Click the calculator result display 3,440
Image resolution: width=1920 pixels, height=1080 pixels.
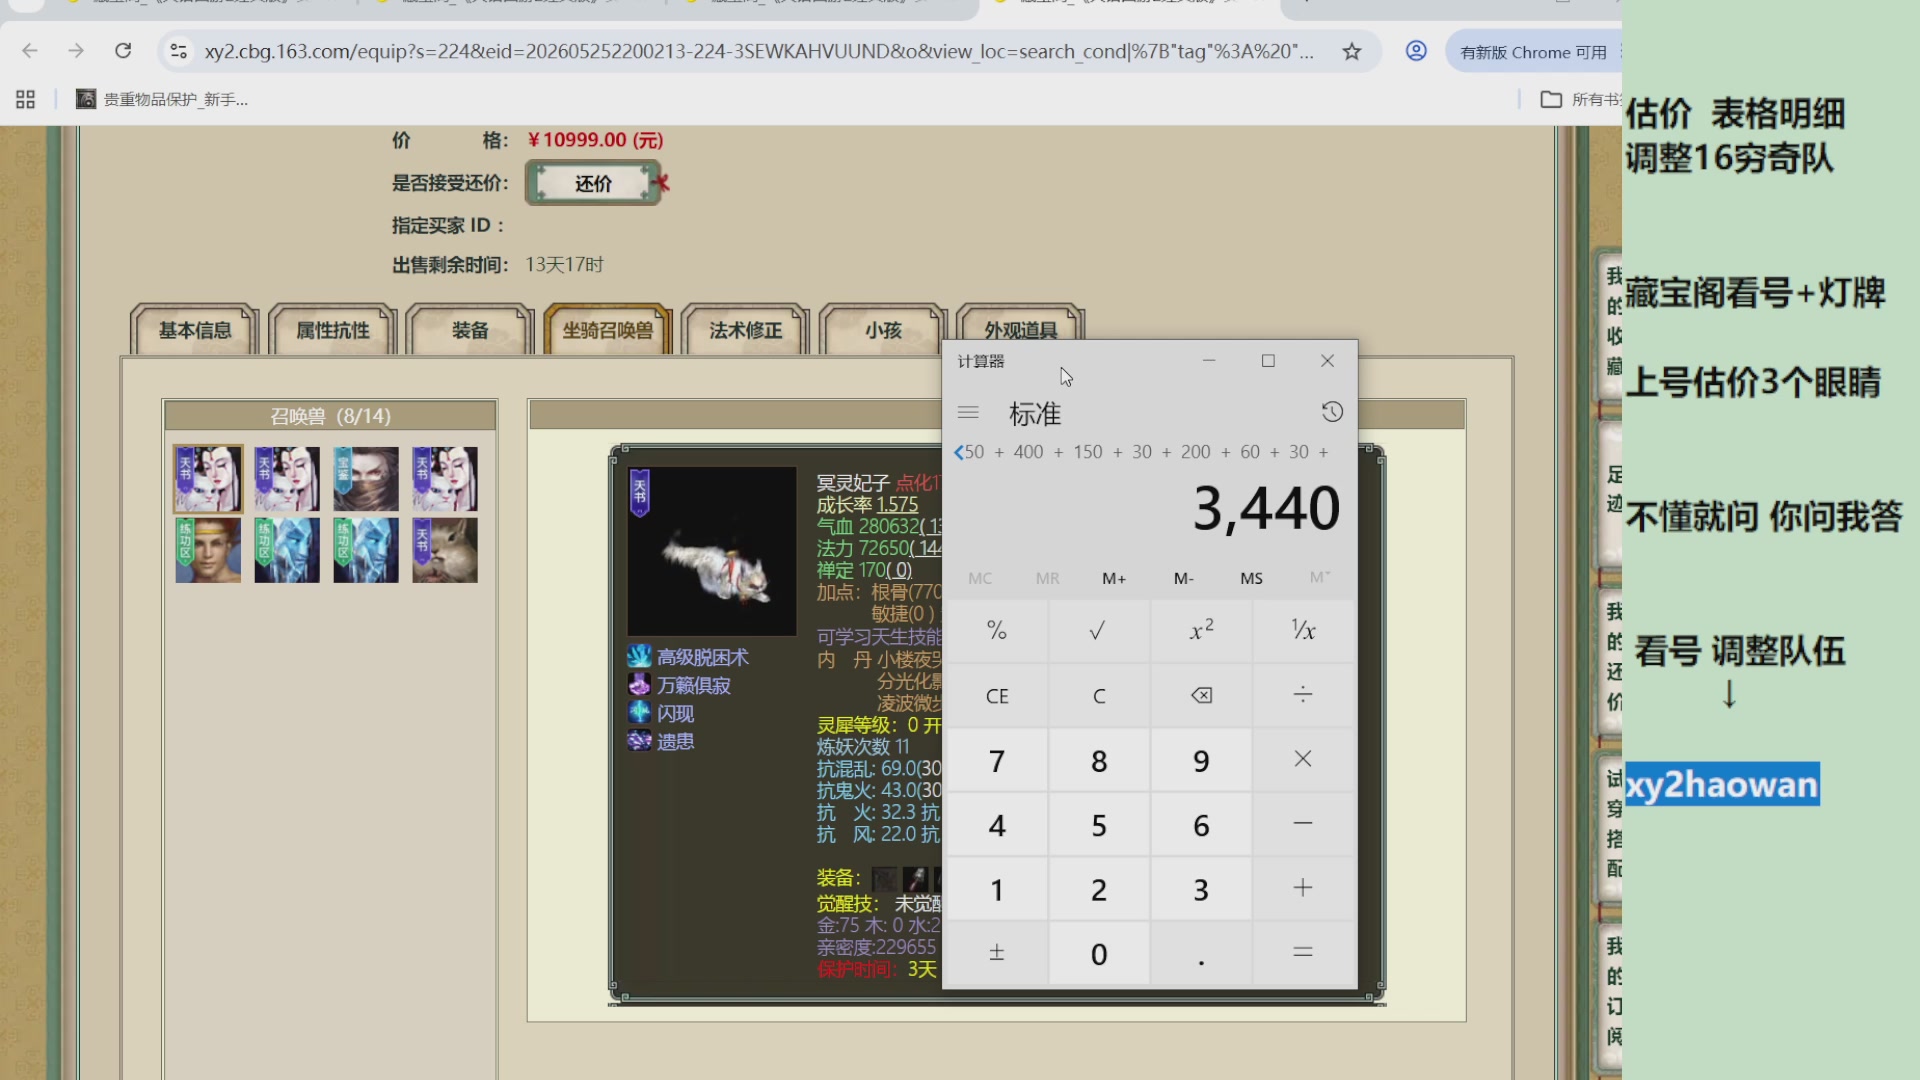tap(1266, 508)
